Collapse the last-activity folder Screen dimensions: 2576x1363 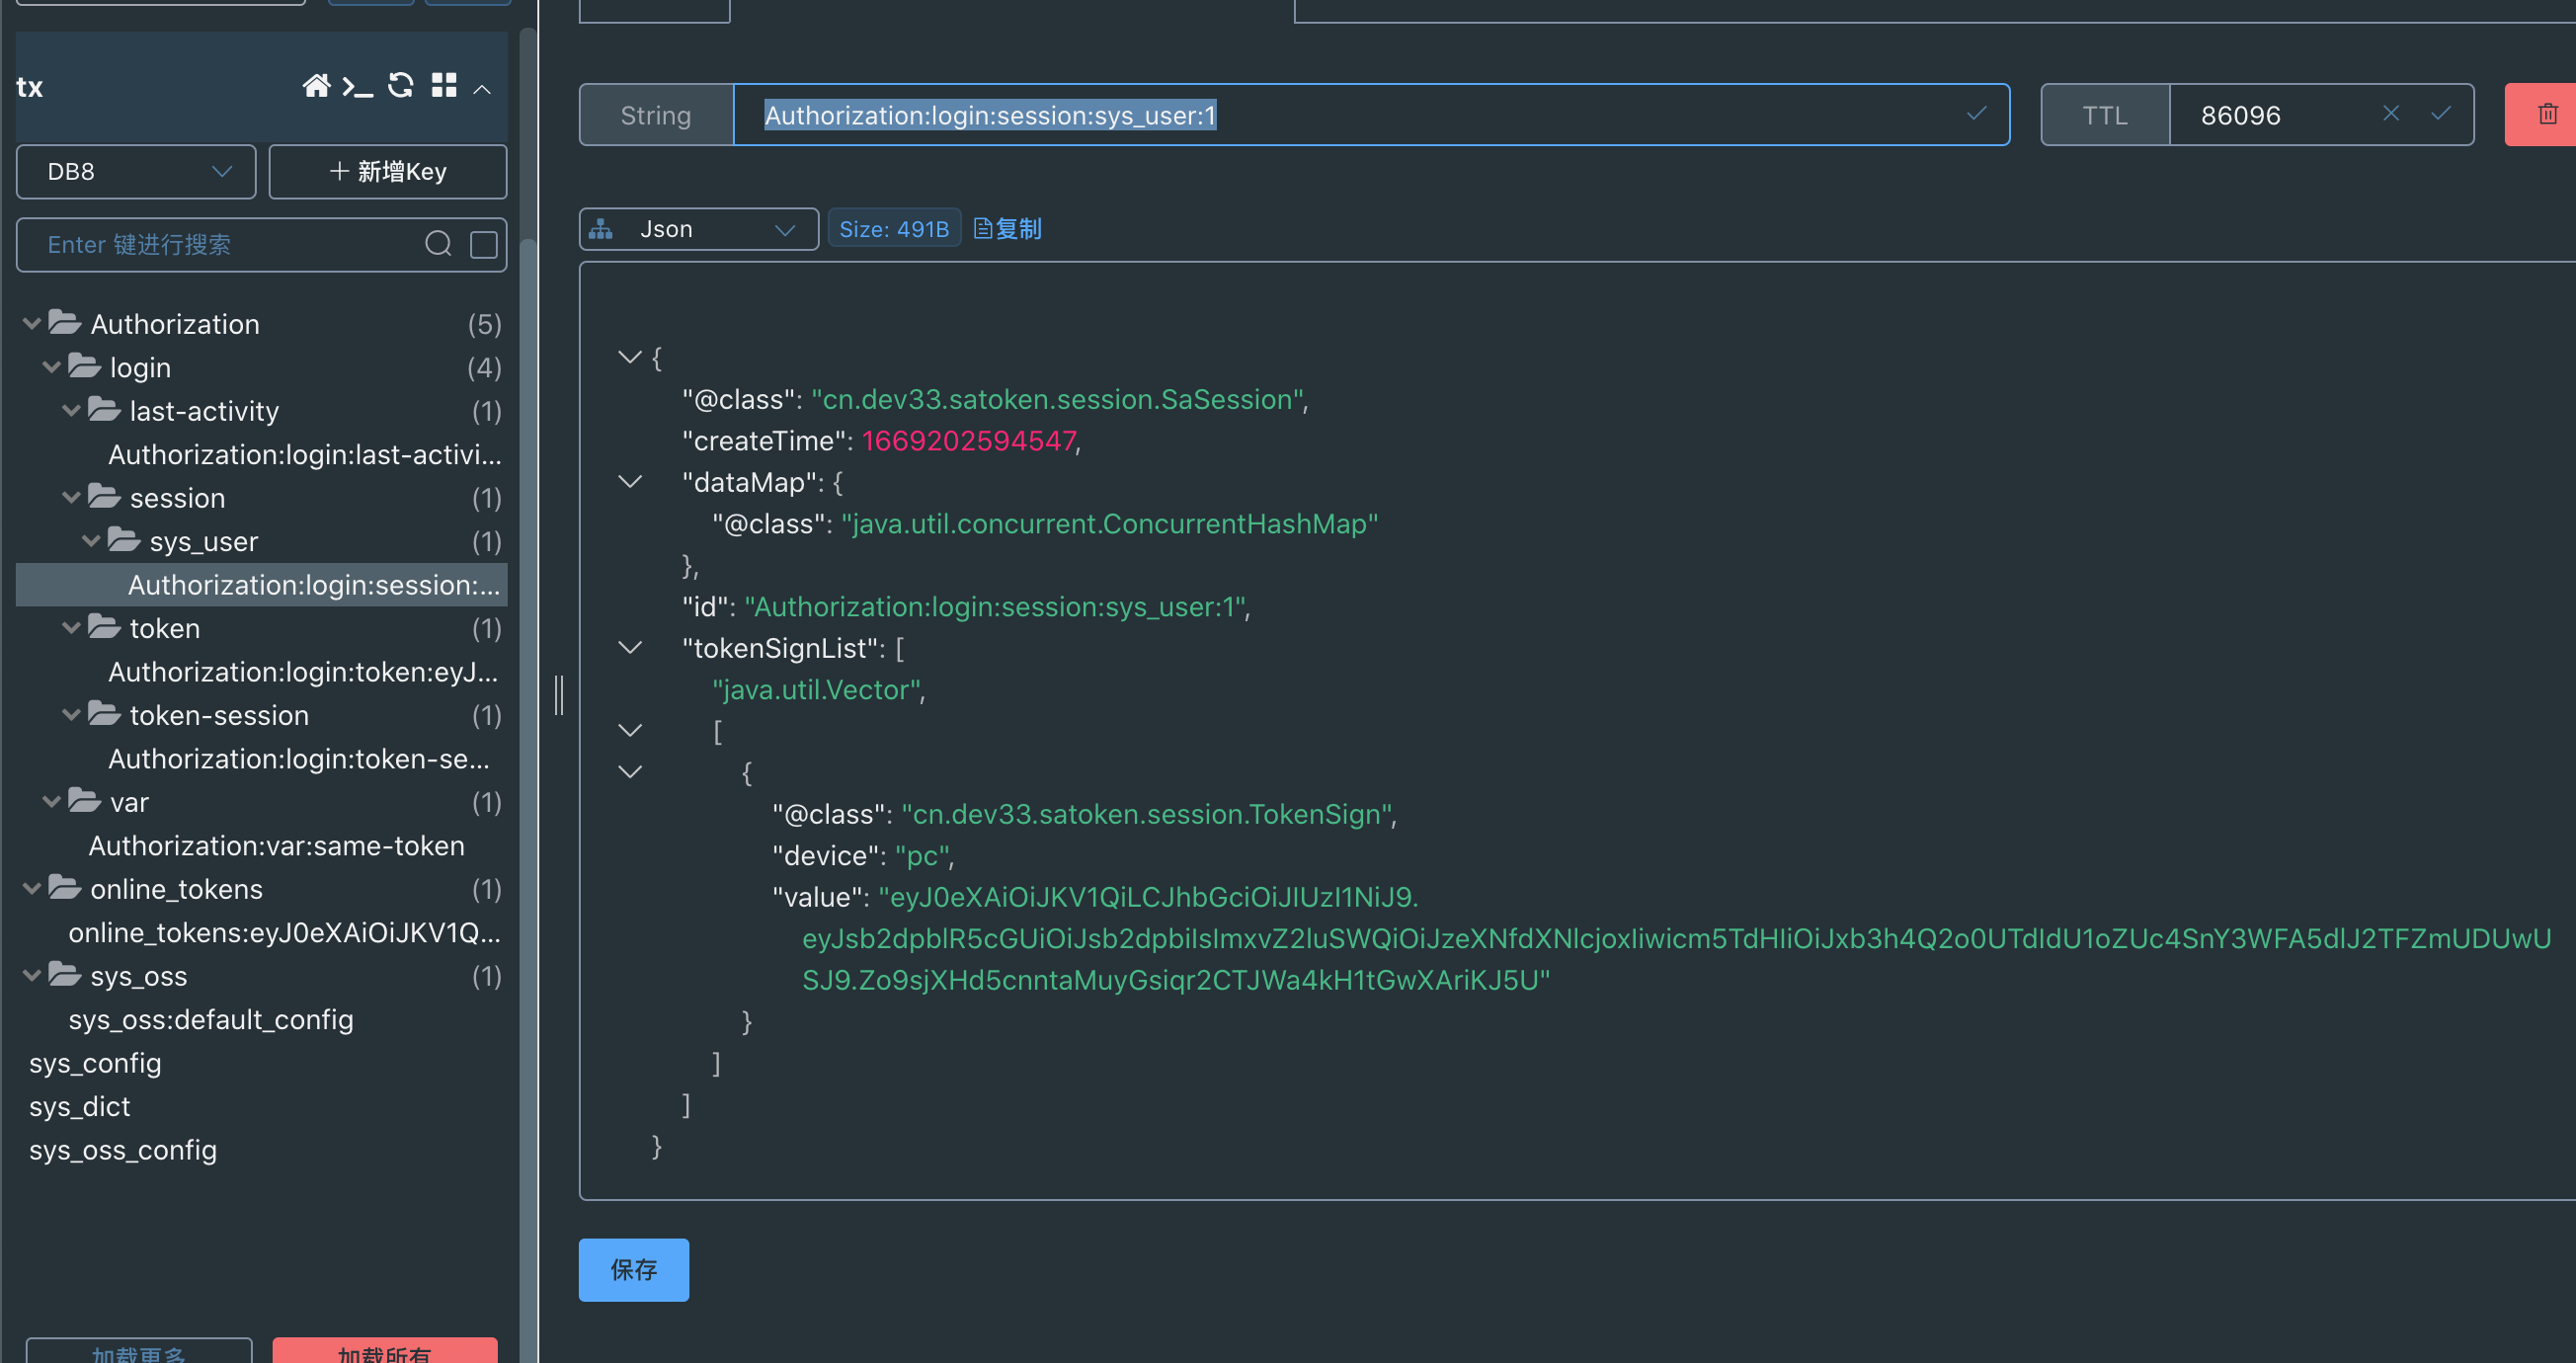71,411
